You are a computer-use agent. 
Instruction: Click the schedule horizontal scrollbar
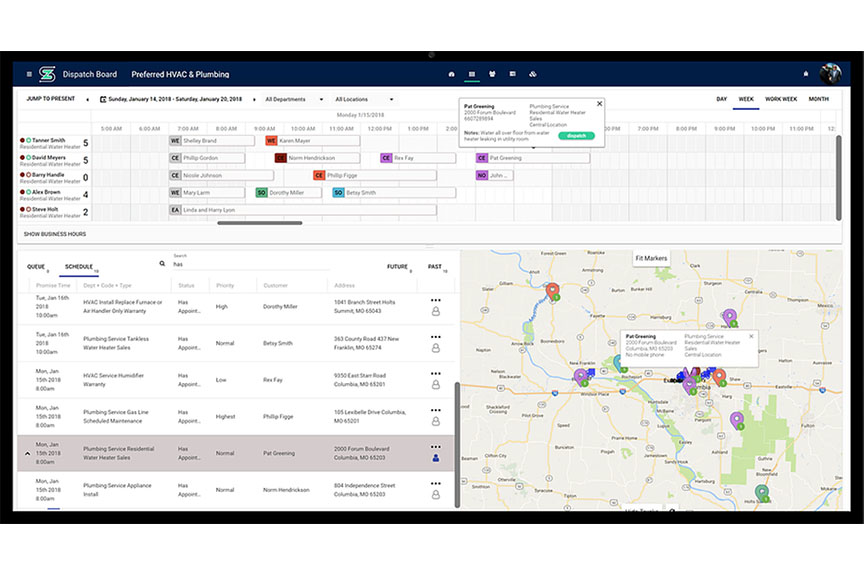click(x=259, y=223)
